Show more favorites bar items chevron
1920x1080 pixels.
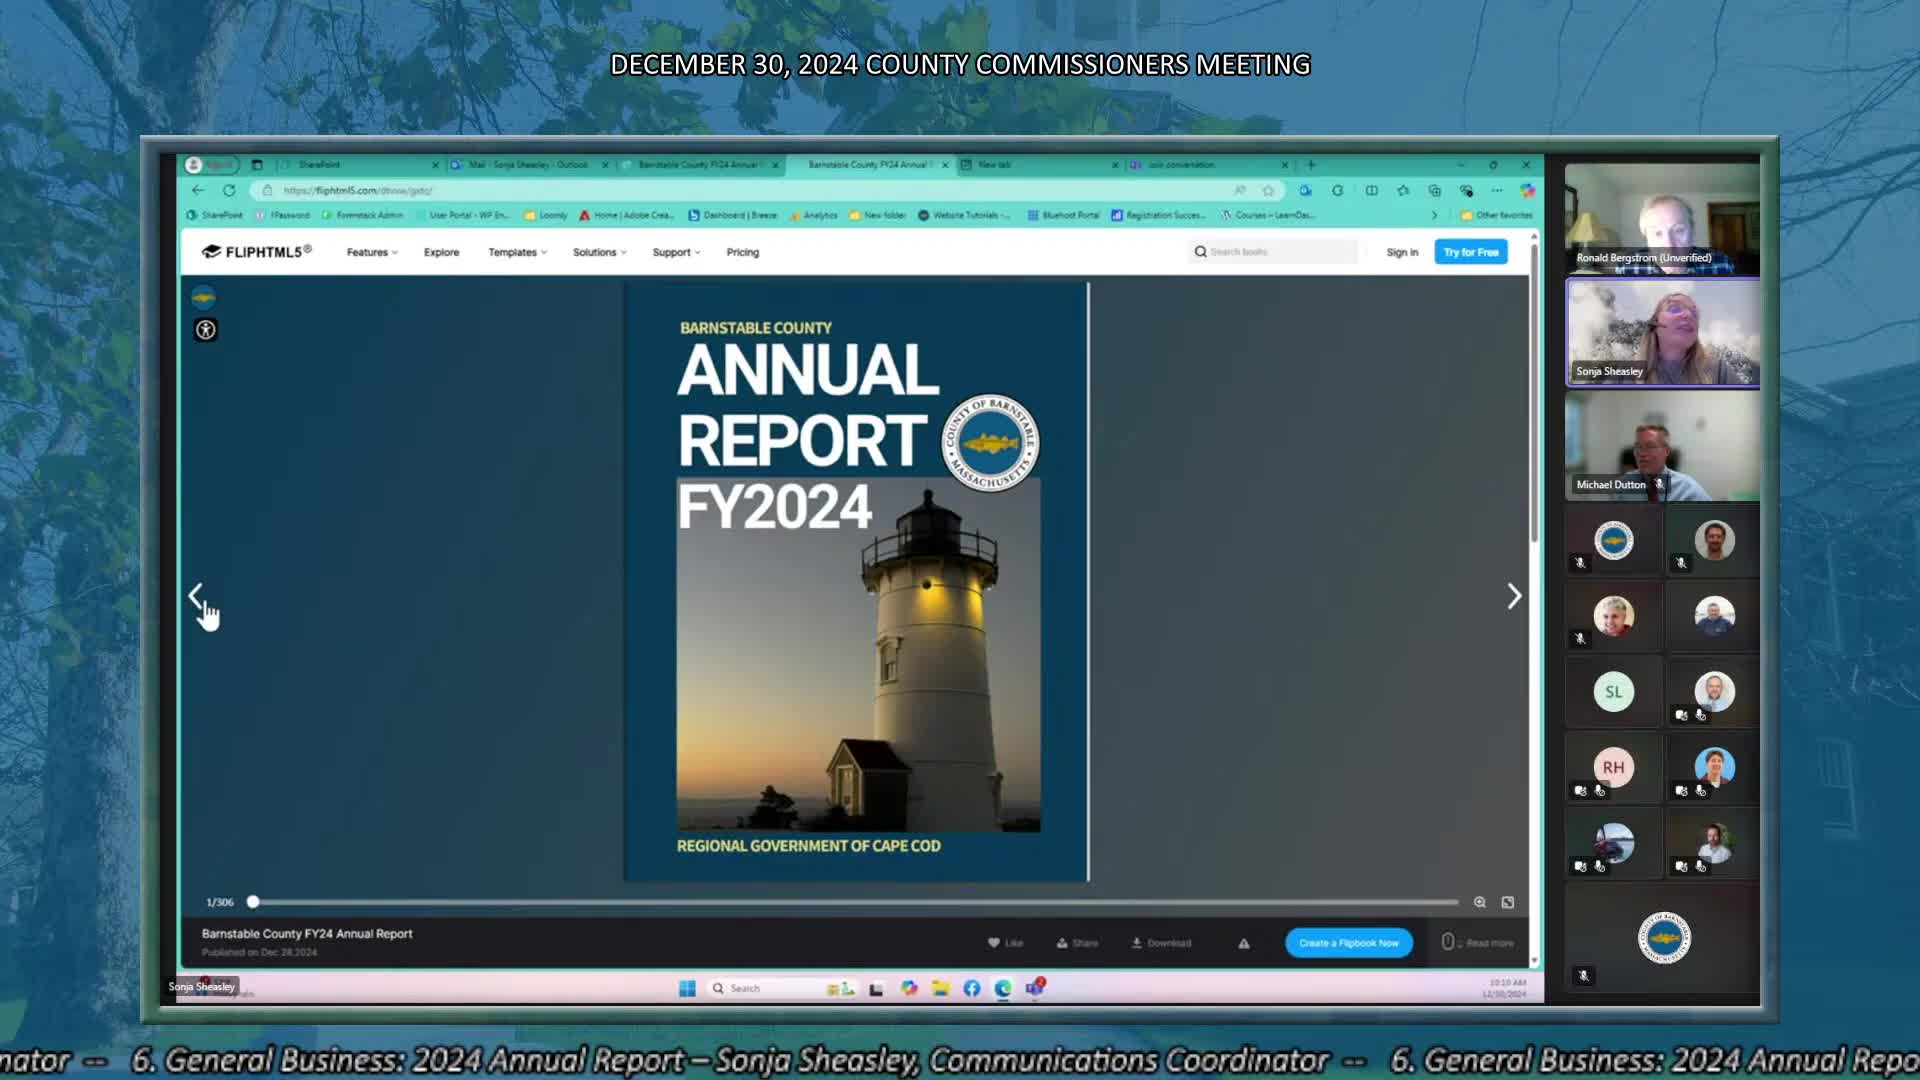point(1434,215)
